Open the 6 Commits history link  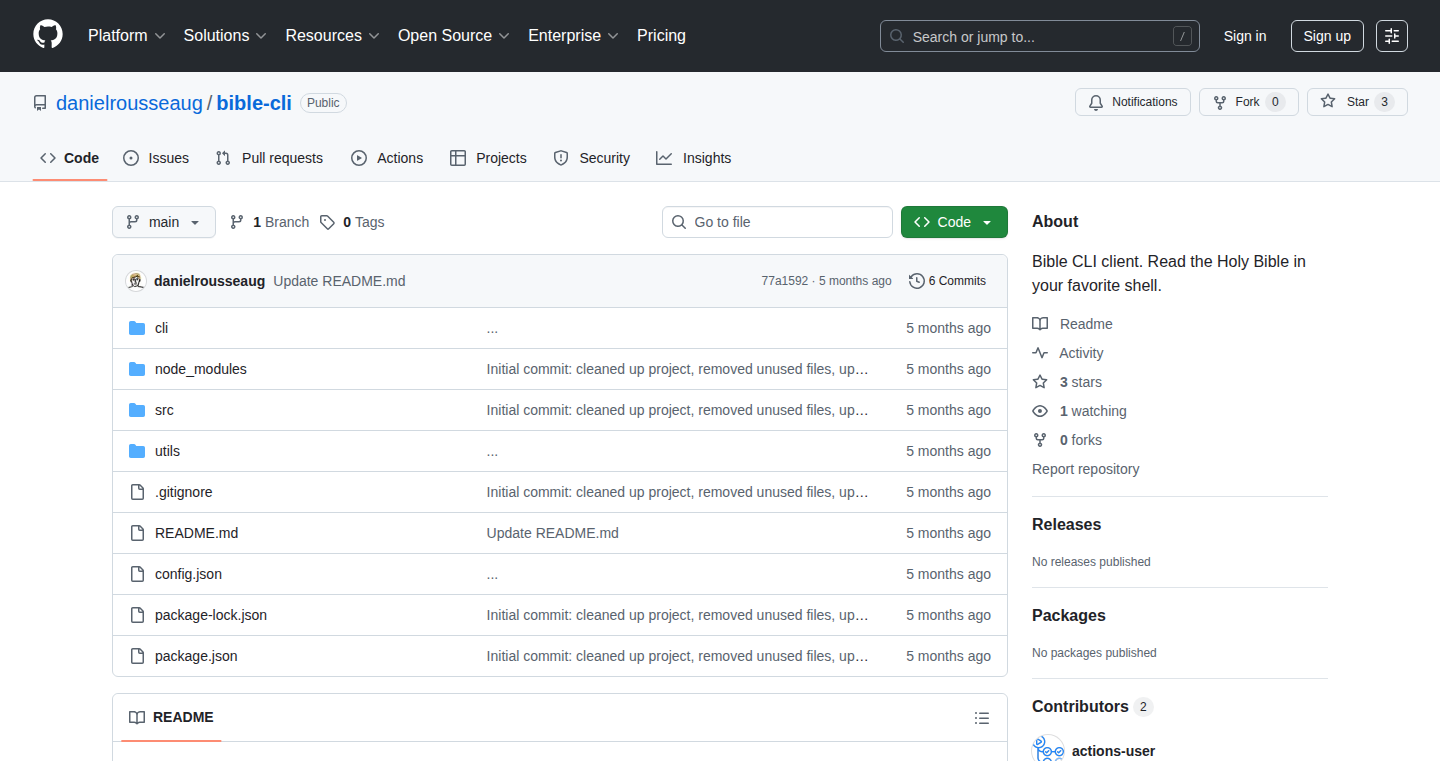tap(947, 281)
